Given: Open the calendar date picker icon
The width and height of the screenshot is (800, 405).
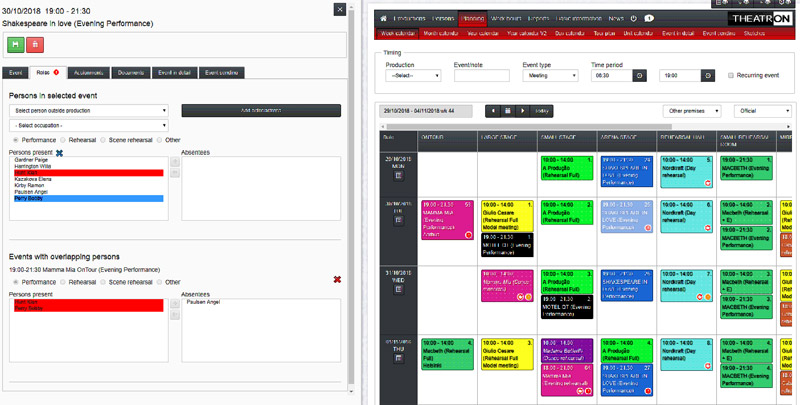Looking at the screenshot, I should [x=508, y=110].
